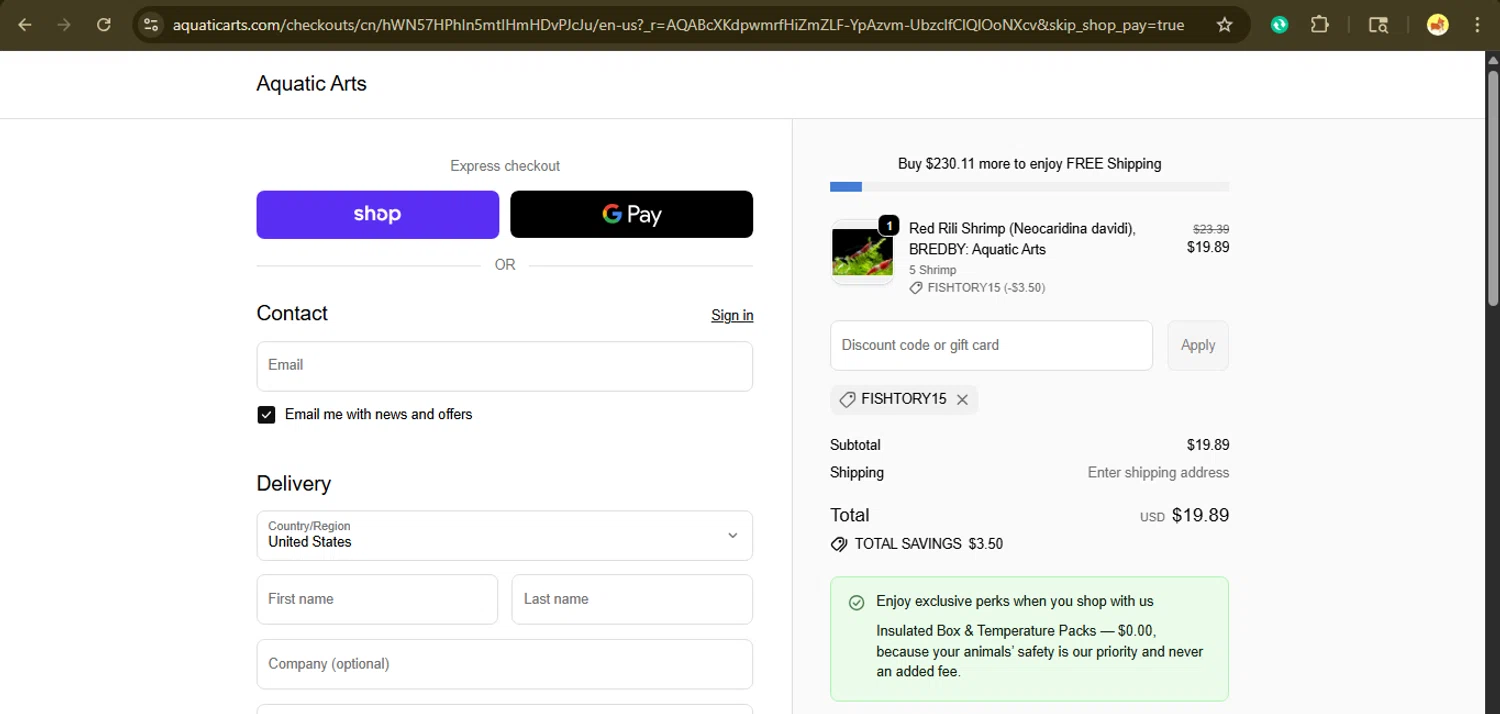Click the Buy $230.11 more FREE Shipping text
The width and height of the screenshot is (1500, 714).
point(1029,164)
